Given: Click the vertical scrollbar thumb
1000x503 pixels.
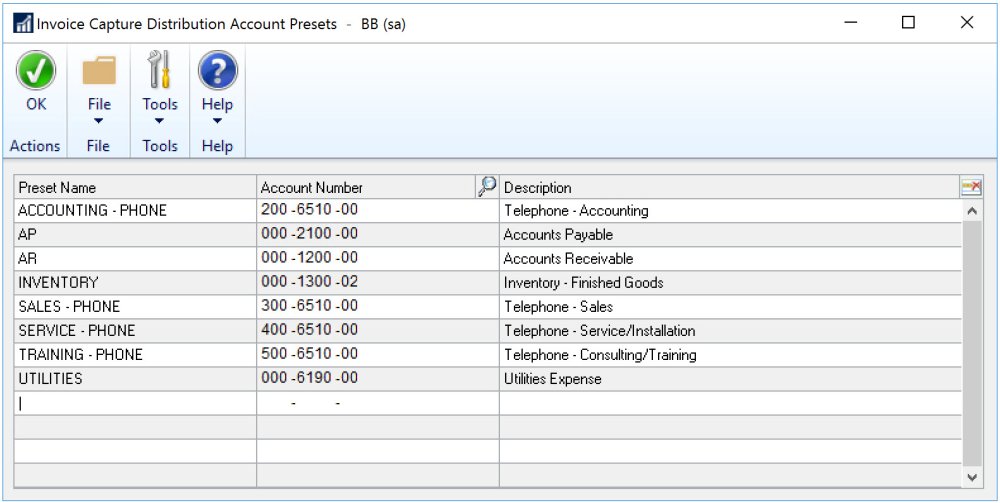Looking at the screenshot, I should pos(972,344).
